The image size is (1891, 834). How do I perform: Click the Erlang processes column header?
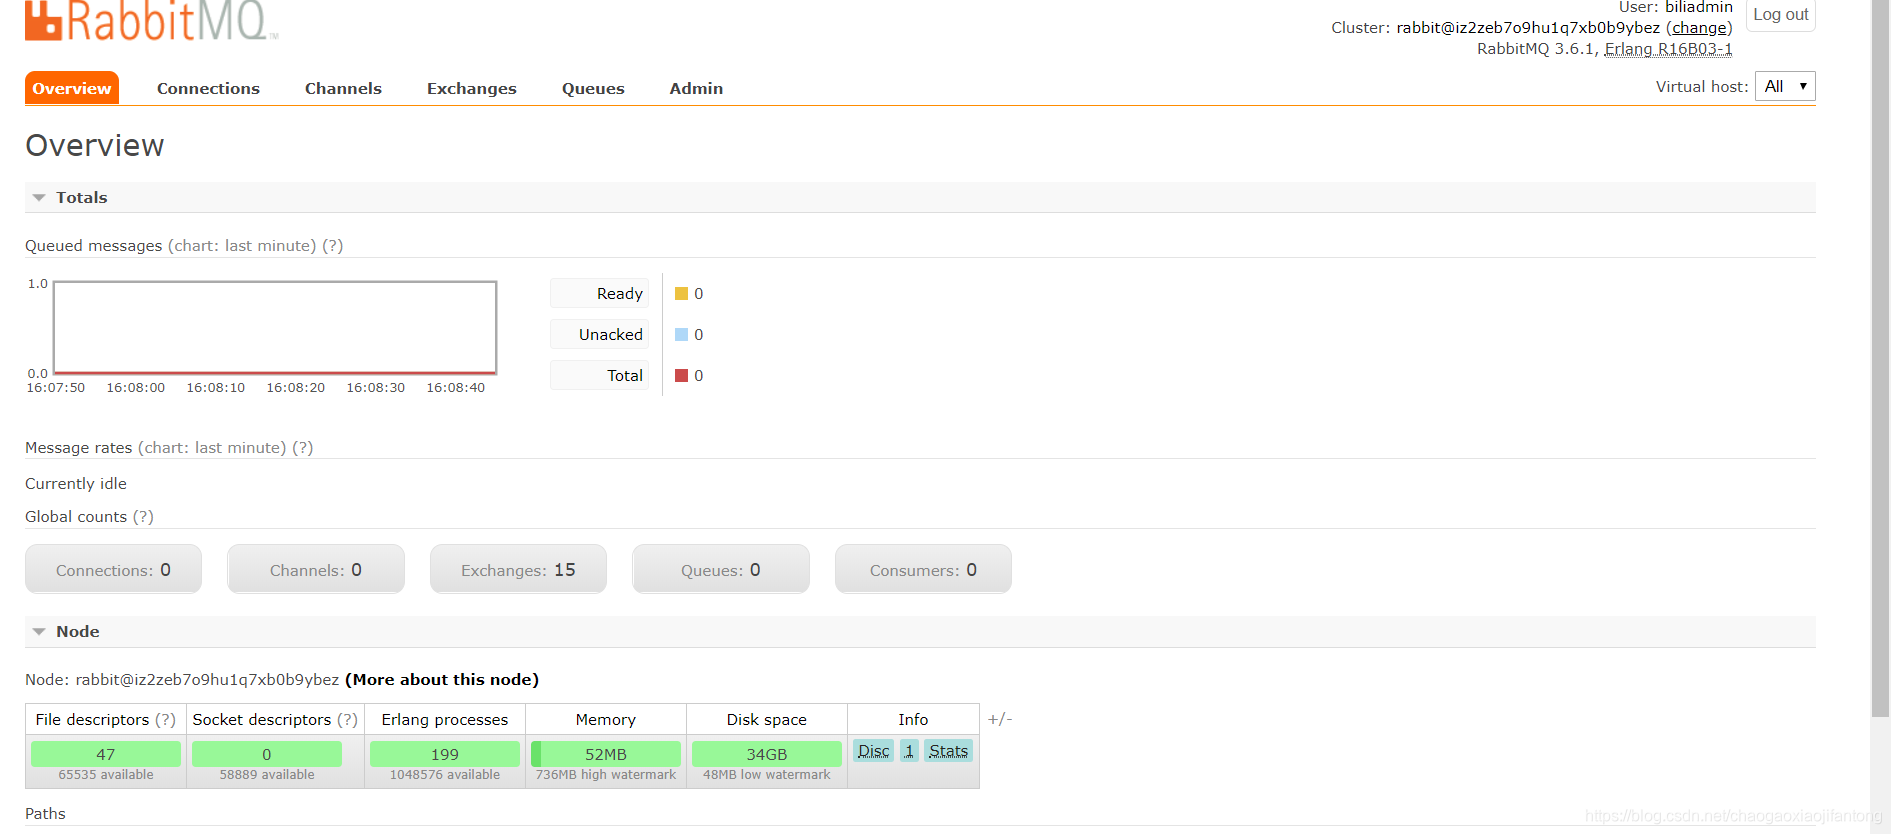coord(445,720)
